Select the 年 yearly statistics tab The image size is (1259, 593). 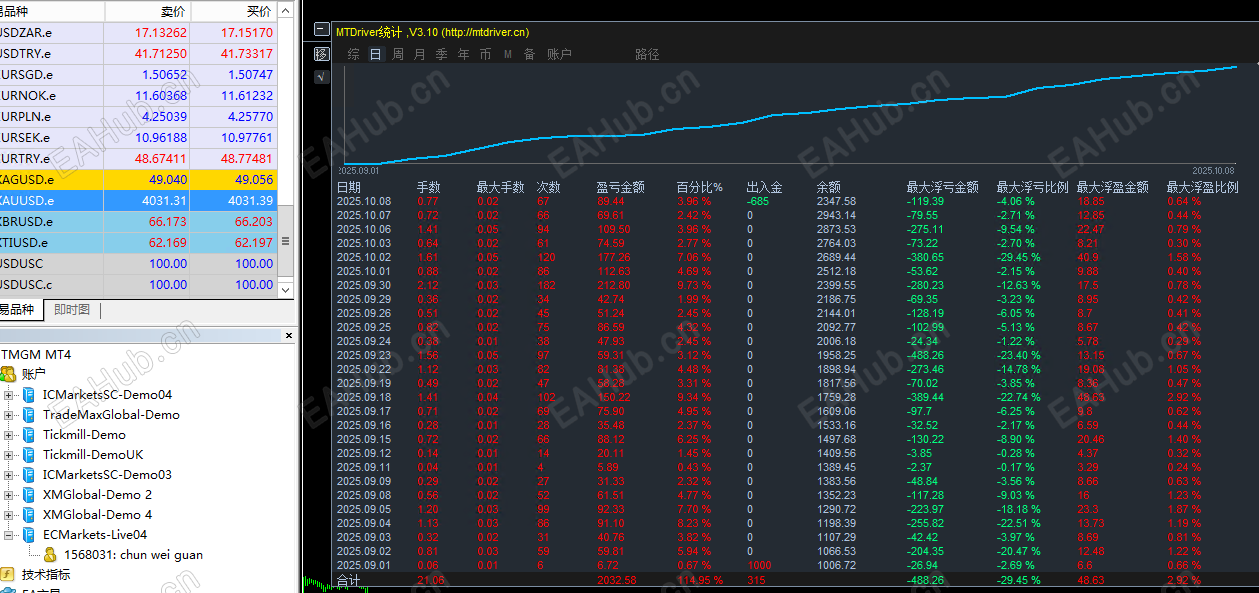click(463, 54)
